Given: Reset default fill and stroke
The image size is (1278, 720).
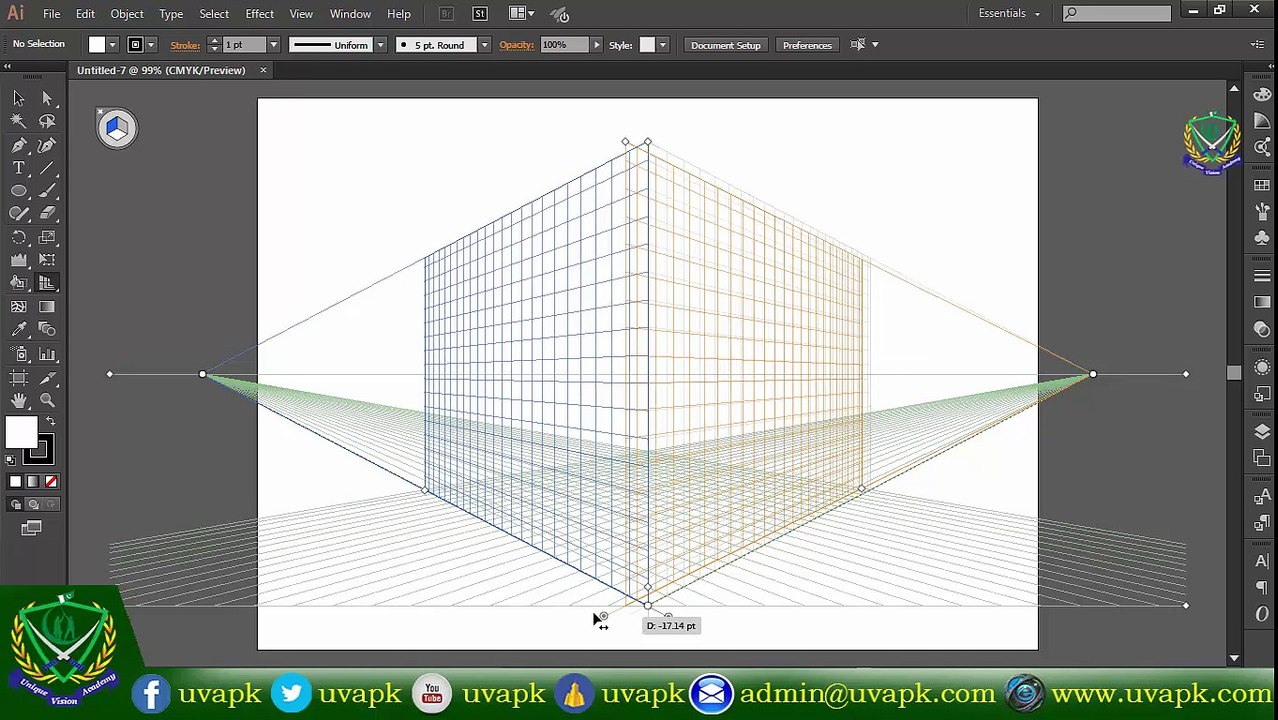Looking at the screenshot, I should click(11, 459).
